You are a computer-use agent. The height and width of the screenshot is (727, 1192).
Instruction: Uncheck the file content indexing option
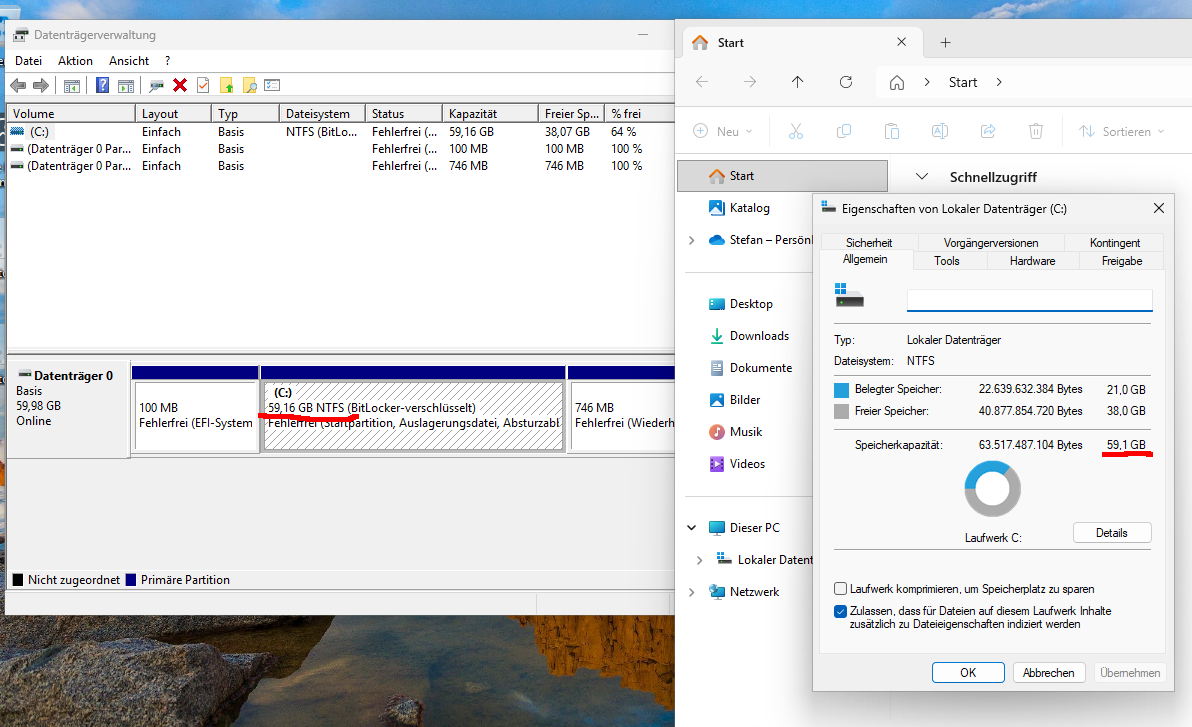(840, 611)
